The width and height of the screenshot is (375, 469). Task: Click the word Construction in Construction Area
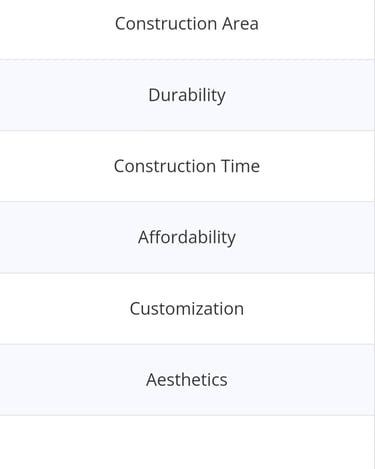click(166, 24)
